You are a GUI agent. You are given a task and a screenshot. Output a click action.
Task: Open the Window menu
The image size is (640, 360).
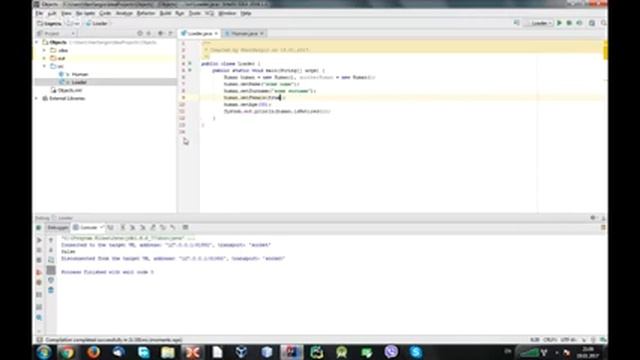point(227,13)
